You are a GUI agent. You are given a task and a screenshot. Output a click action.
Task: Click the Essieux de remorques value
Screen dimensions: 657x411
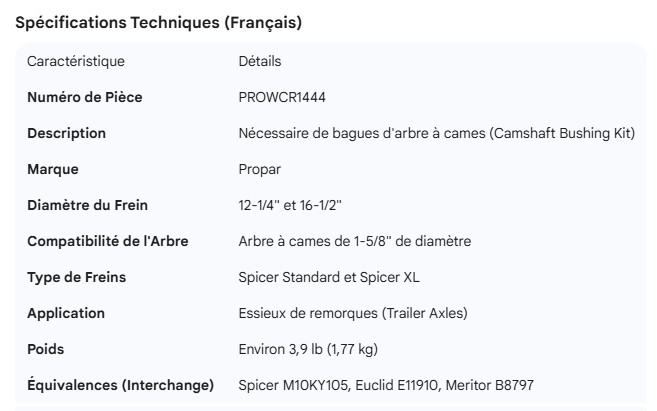pyautogui.click(x=353, y=314)
